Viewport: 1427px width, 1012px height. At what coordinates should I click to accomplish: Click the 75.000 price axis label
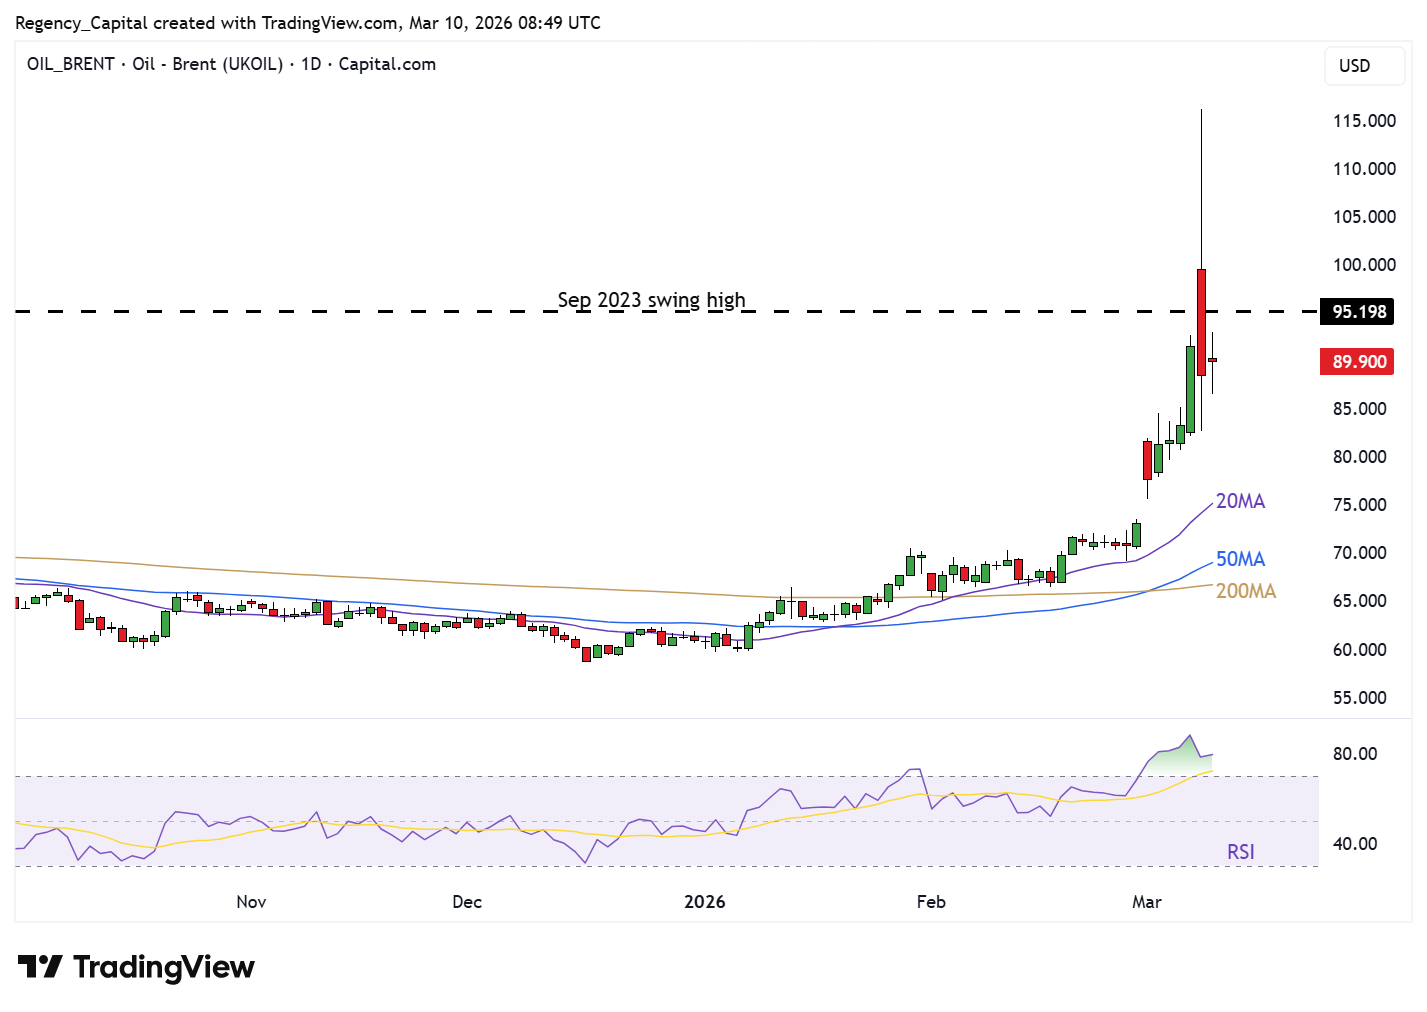[x=1360, y=505]
